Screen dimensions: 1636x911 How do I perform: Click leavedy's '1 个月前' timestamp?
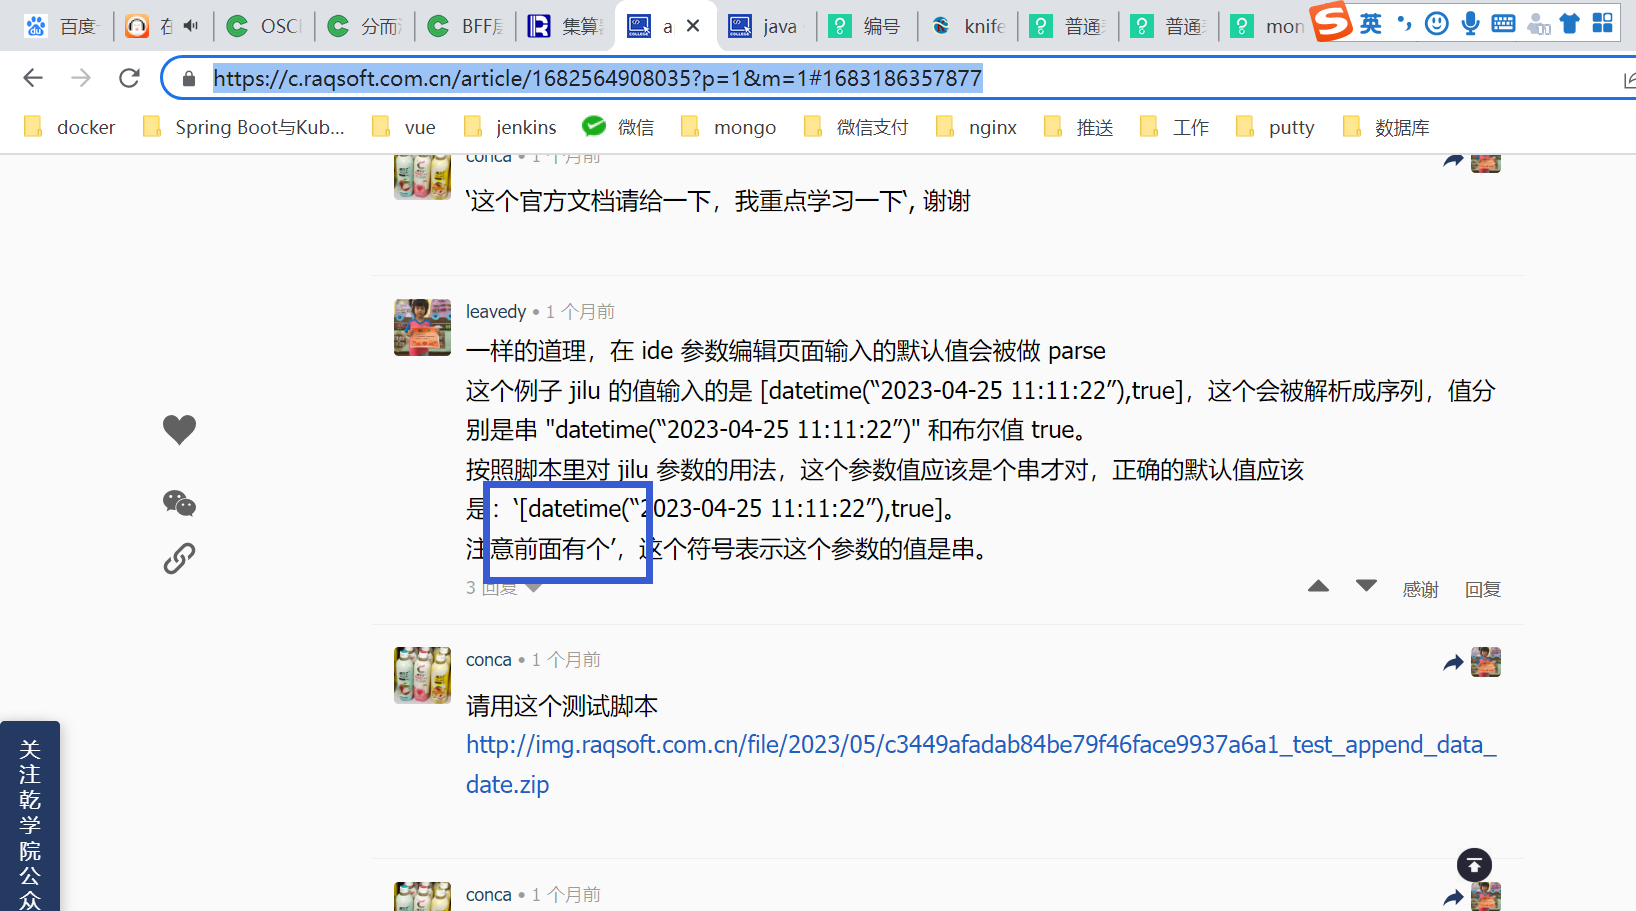pos(580,312)
